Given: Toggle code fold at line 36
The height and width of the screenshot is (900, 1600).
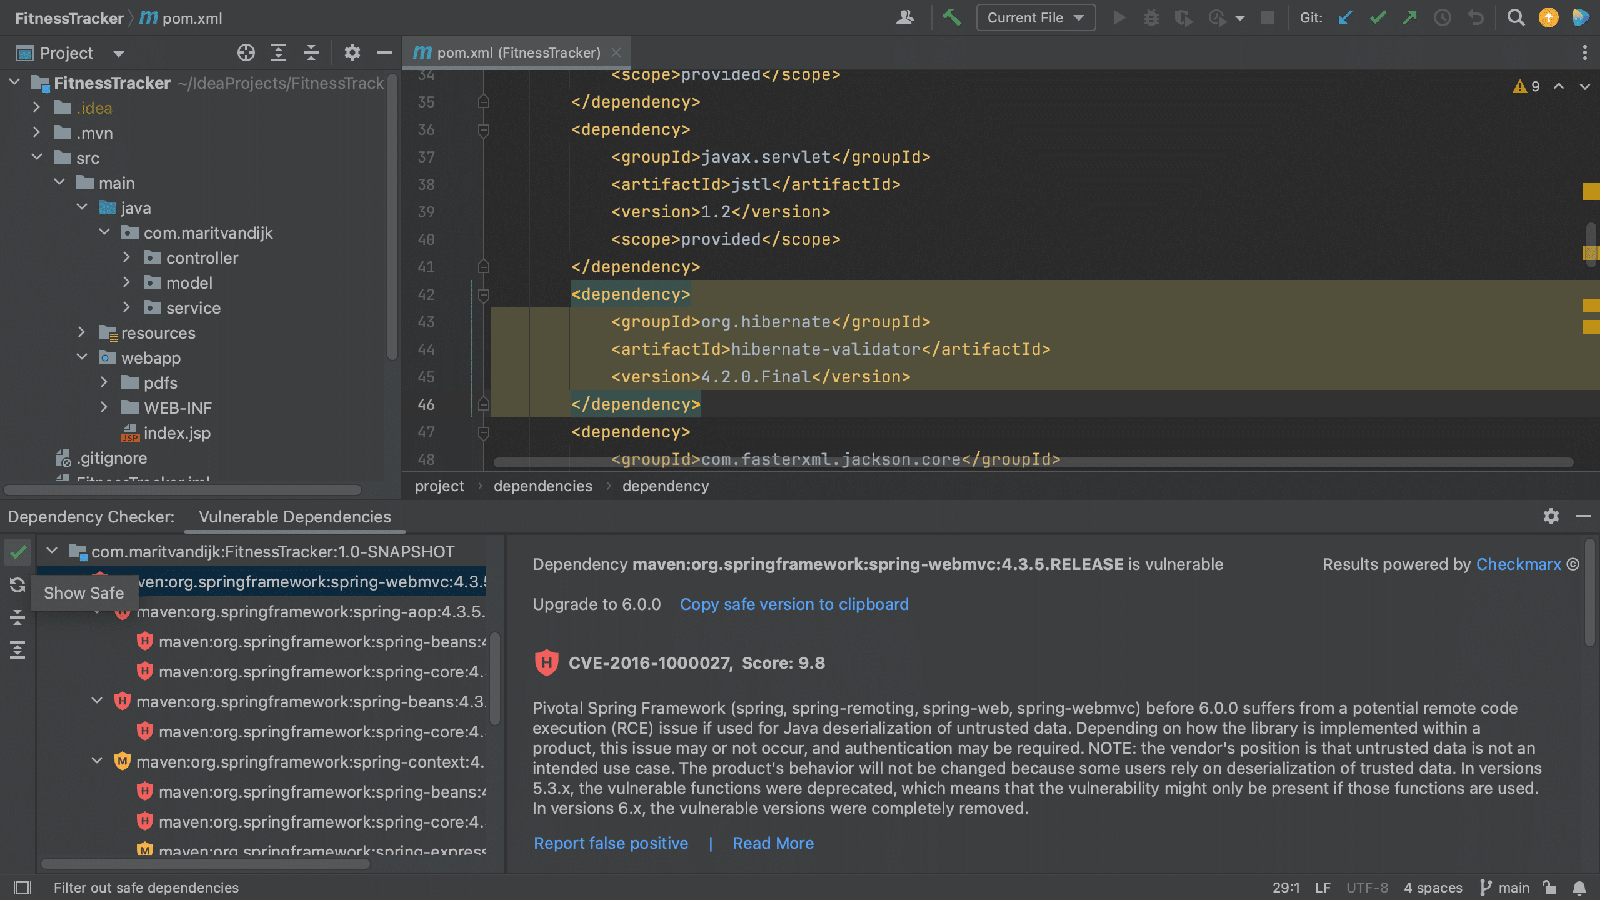Looking at the screenshot, I should (x=483, y=130).
